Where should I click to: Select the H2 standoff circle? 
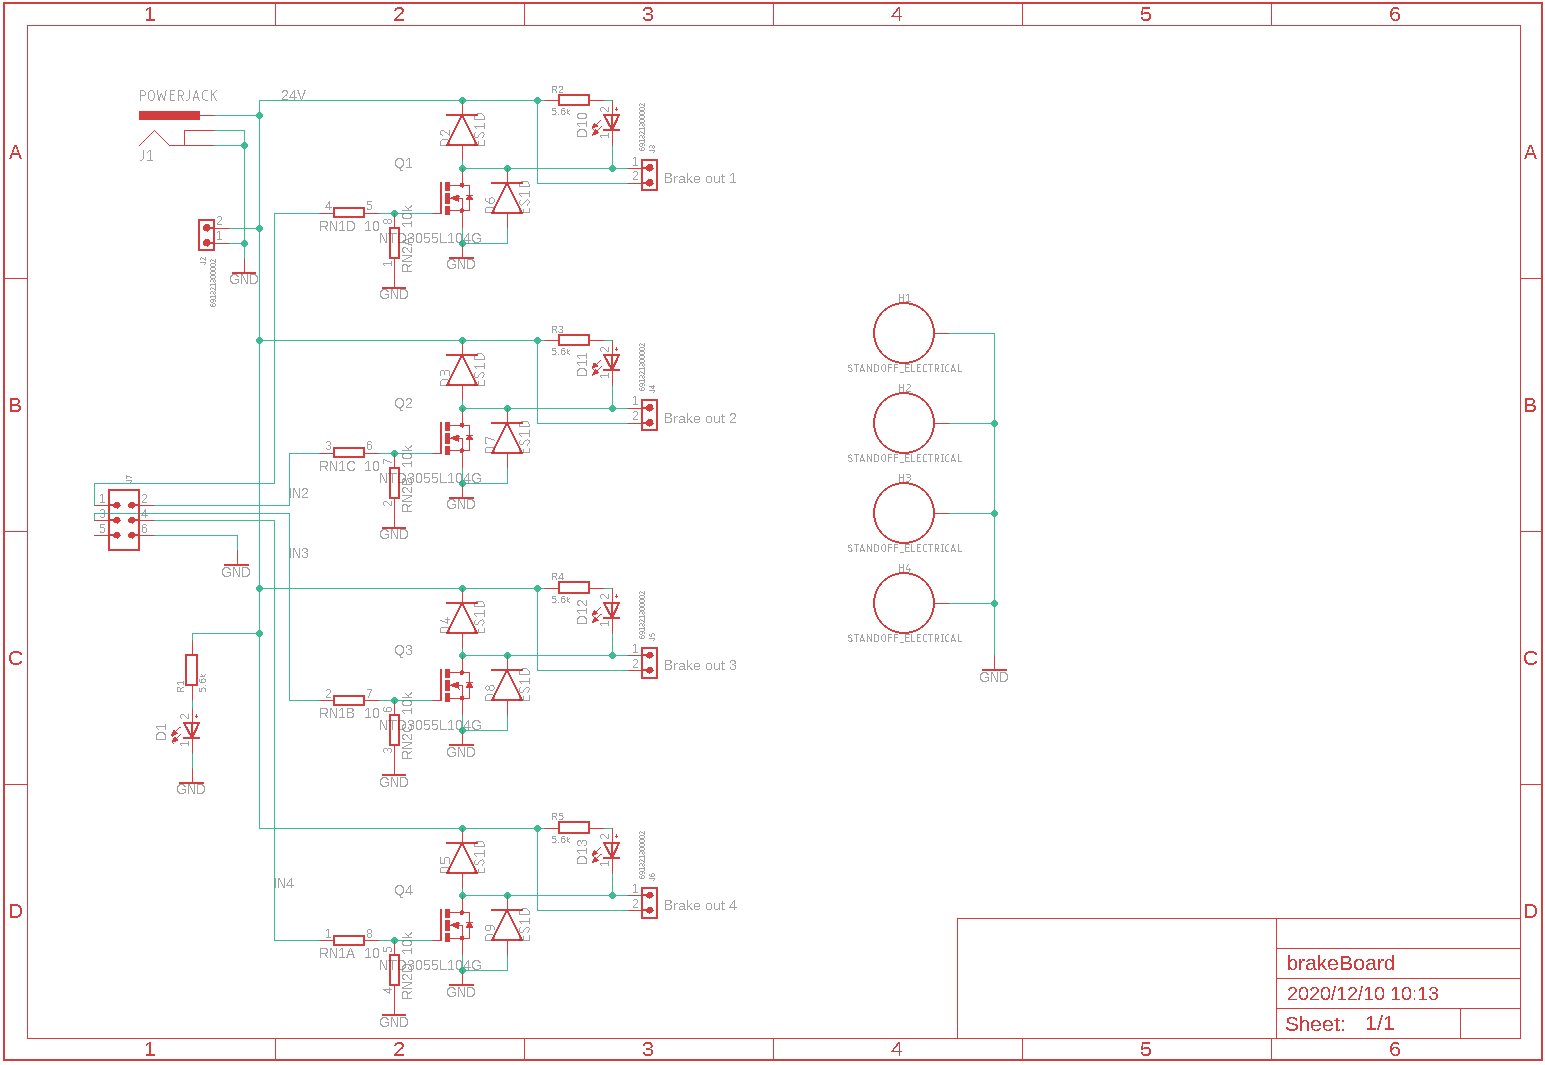(x=904, y=423)
